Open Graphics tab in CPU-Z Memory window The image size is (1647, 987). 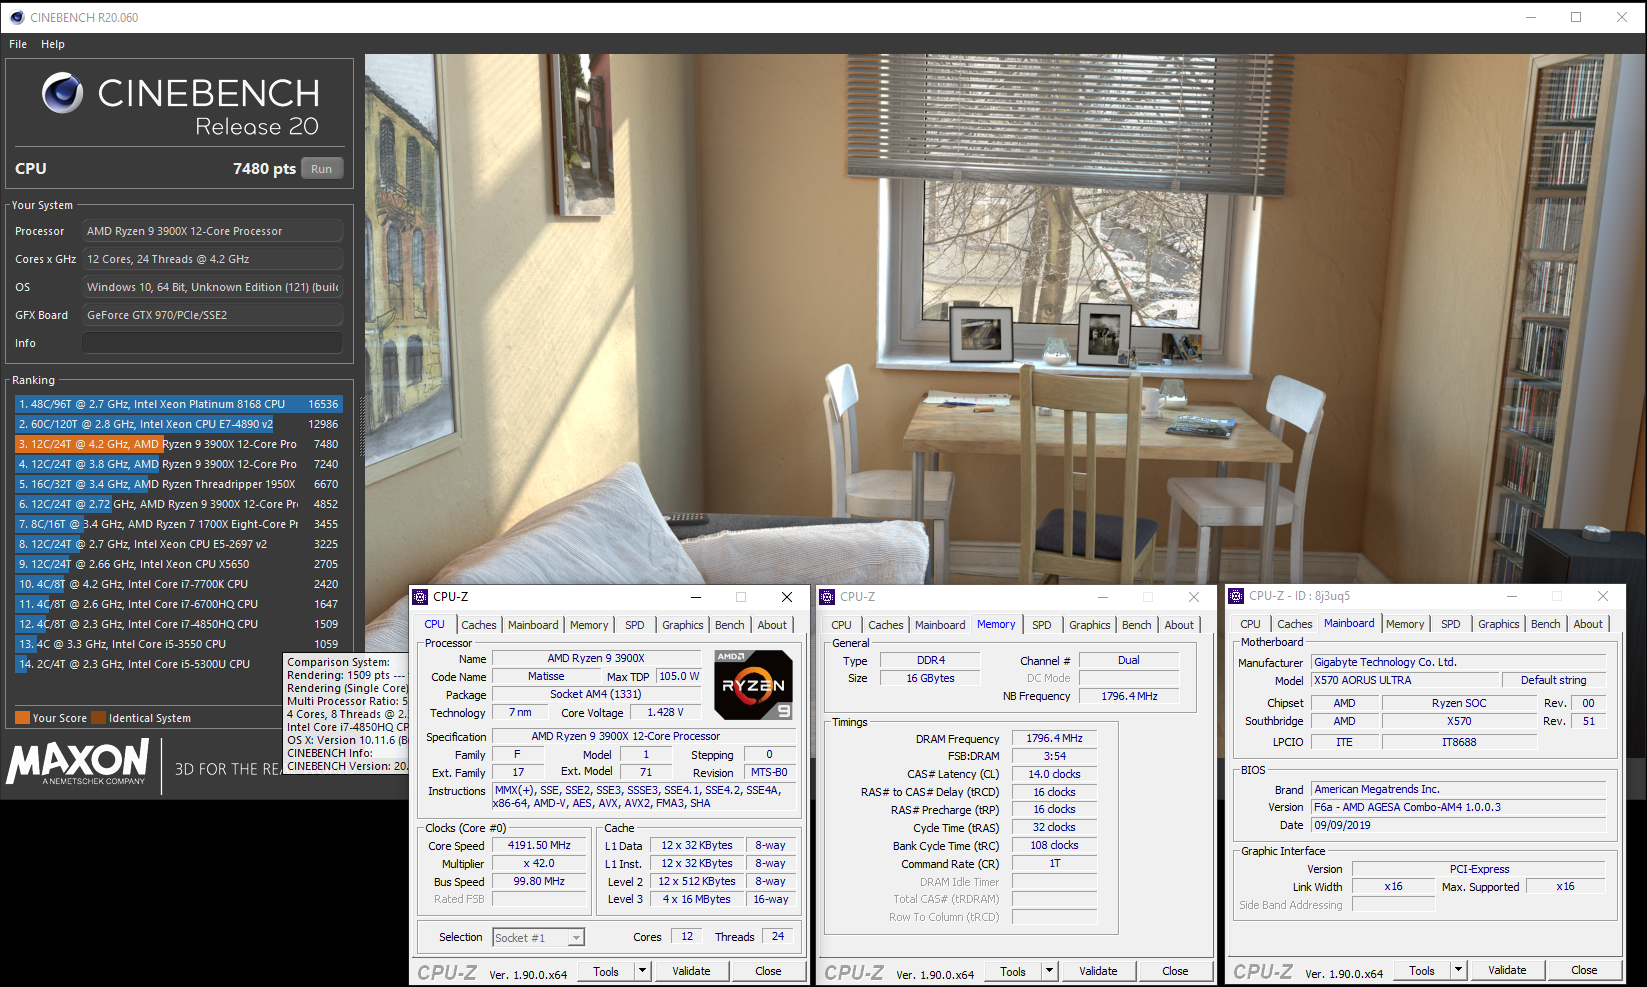coord(1090,625)
